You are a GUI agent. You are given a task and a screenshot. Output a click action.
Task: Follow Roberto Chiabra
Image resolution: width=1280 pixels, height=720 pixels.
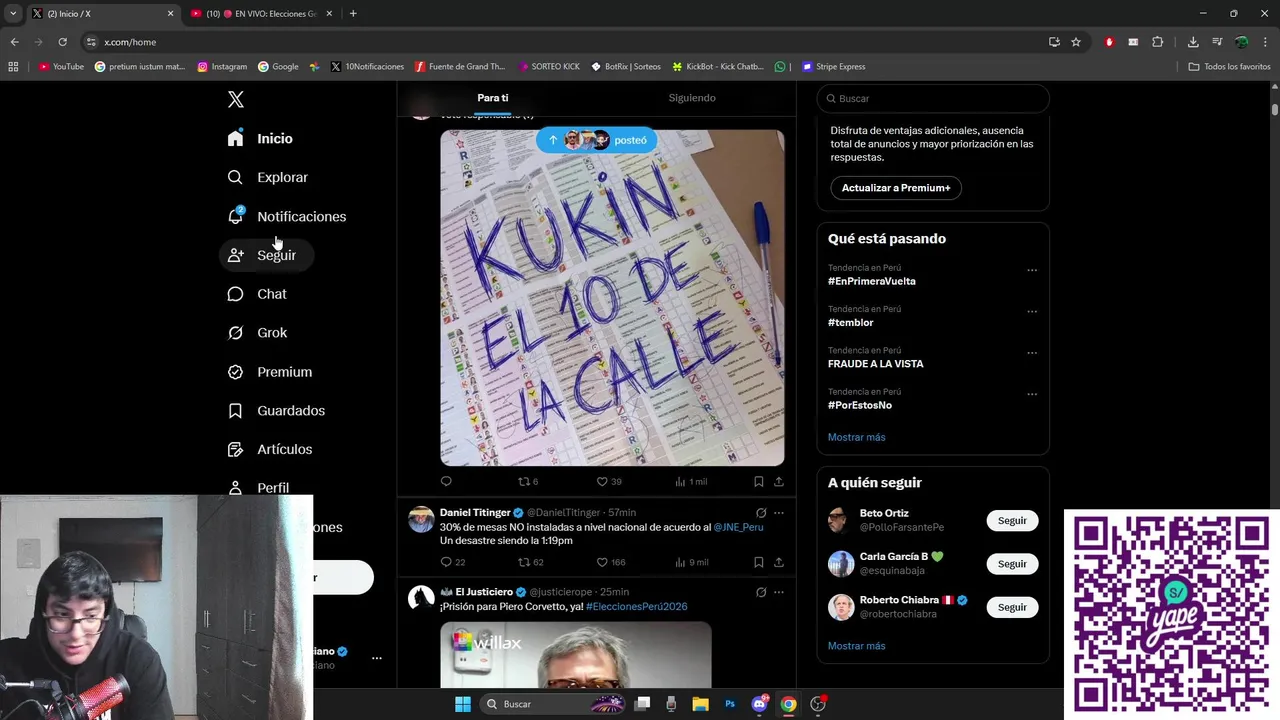coord(1012,607)
